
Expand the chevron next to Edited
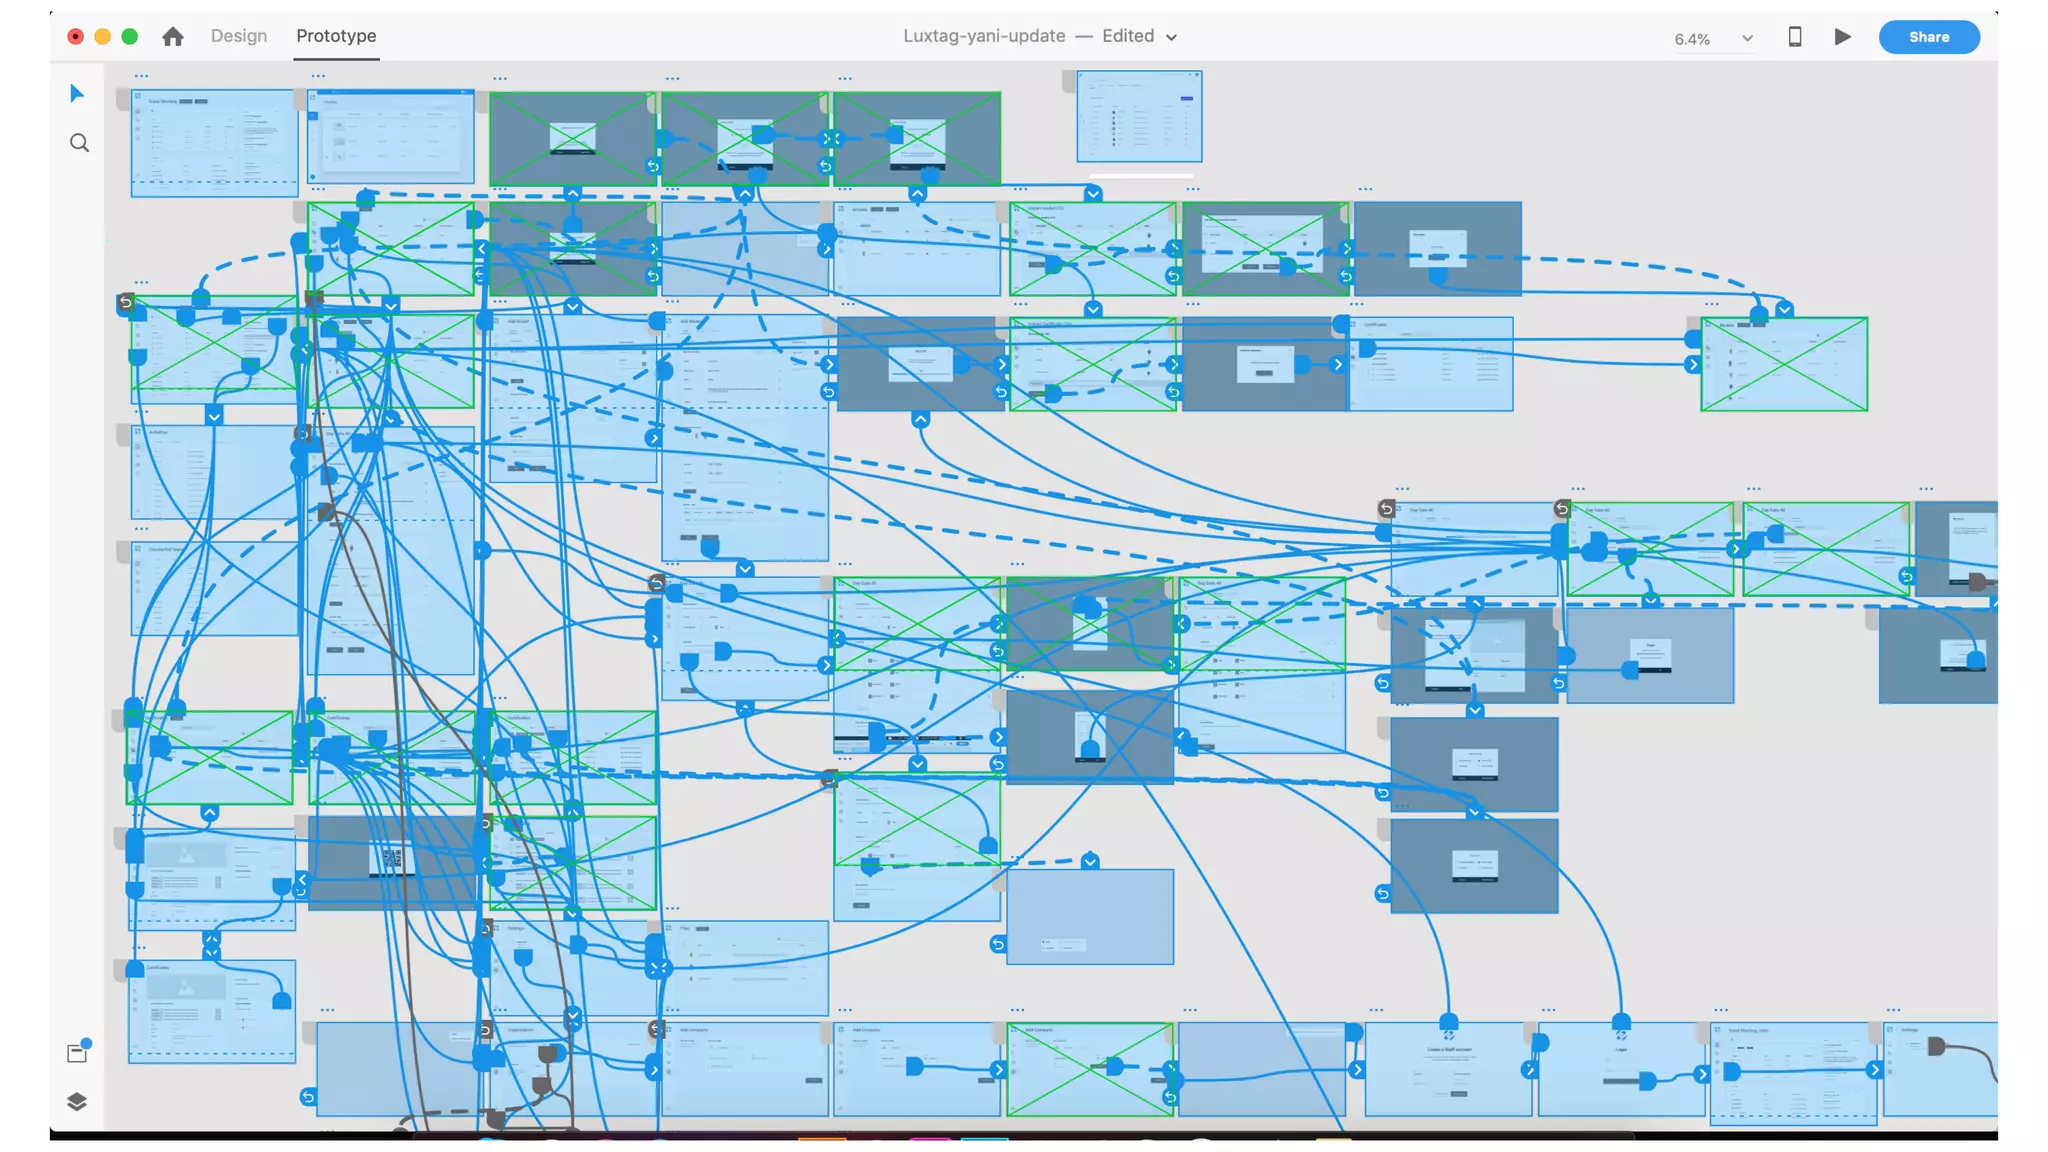pos(1171,37)
